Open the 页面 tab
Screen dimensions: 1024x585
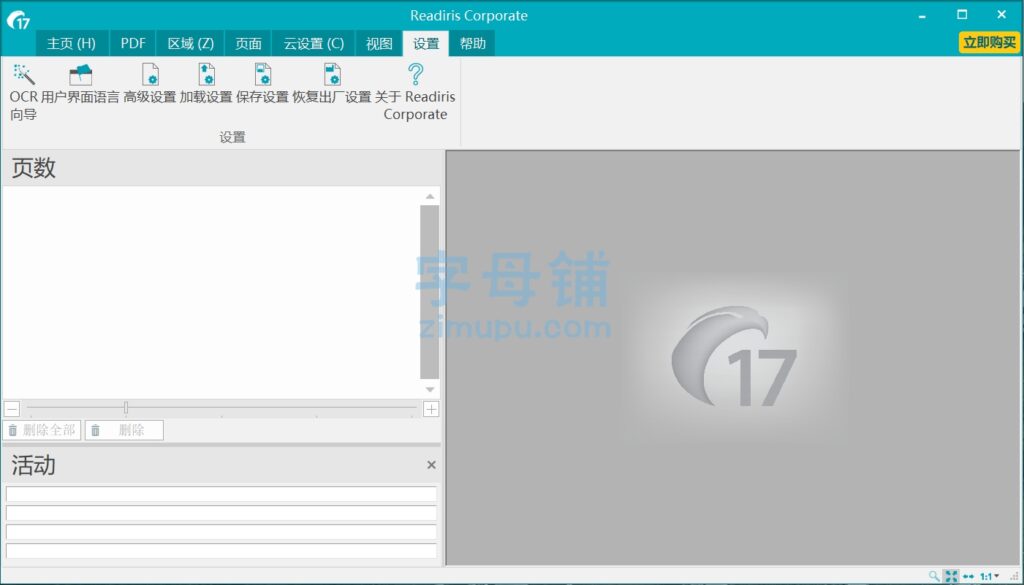[248, 44]
